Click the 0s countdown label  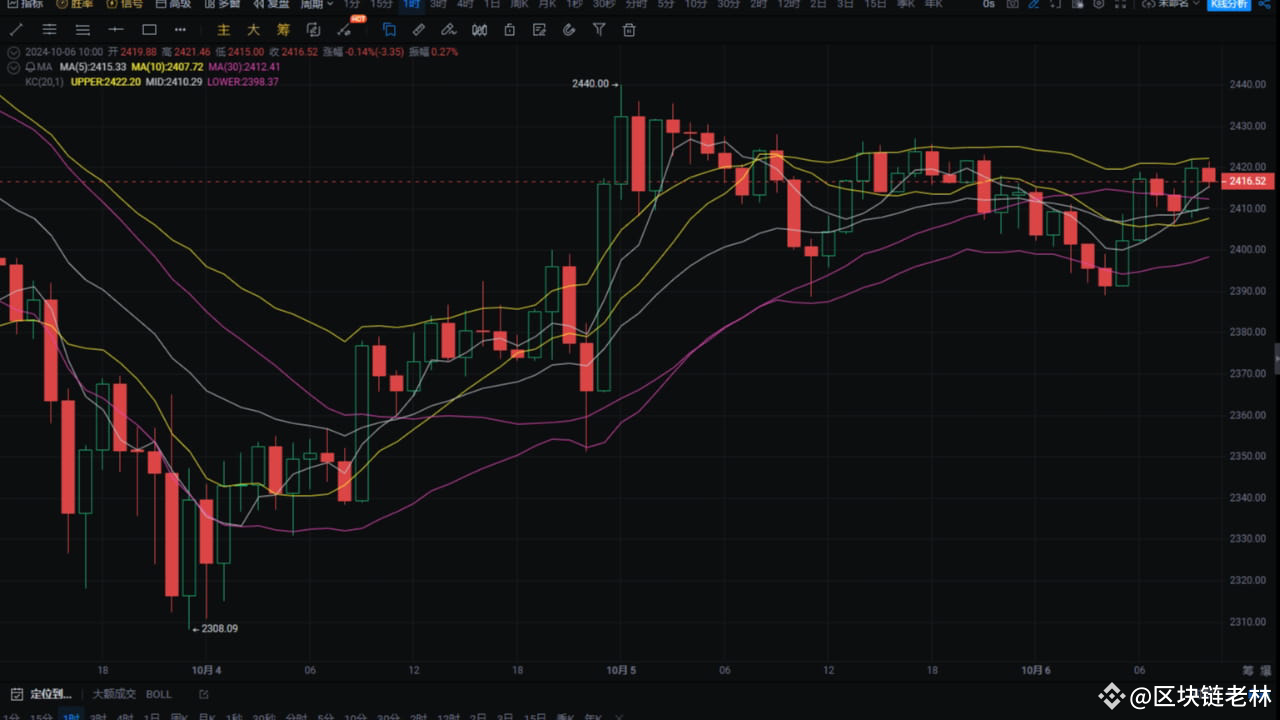(x=989, y=4)
